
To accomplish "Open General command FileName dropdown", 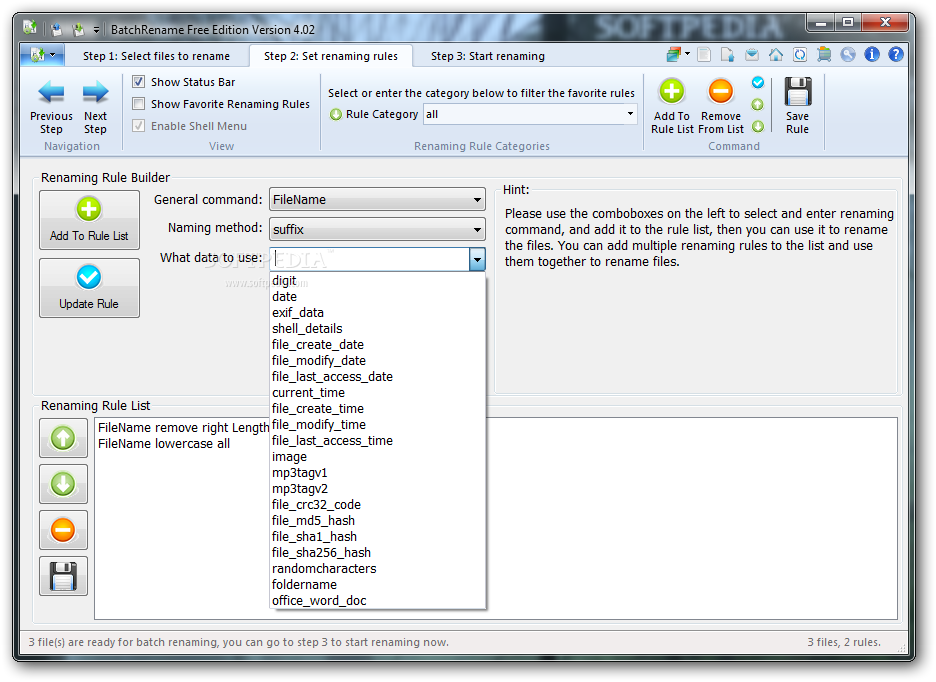I will [x=377, y=199].
